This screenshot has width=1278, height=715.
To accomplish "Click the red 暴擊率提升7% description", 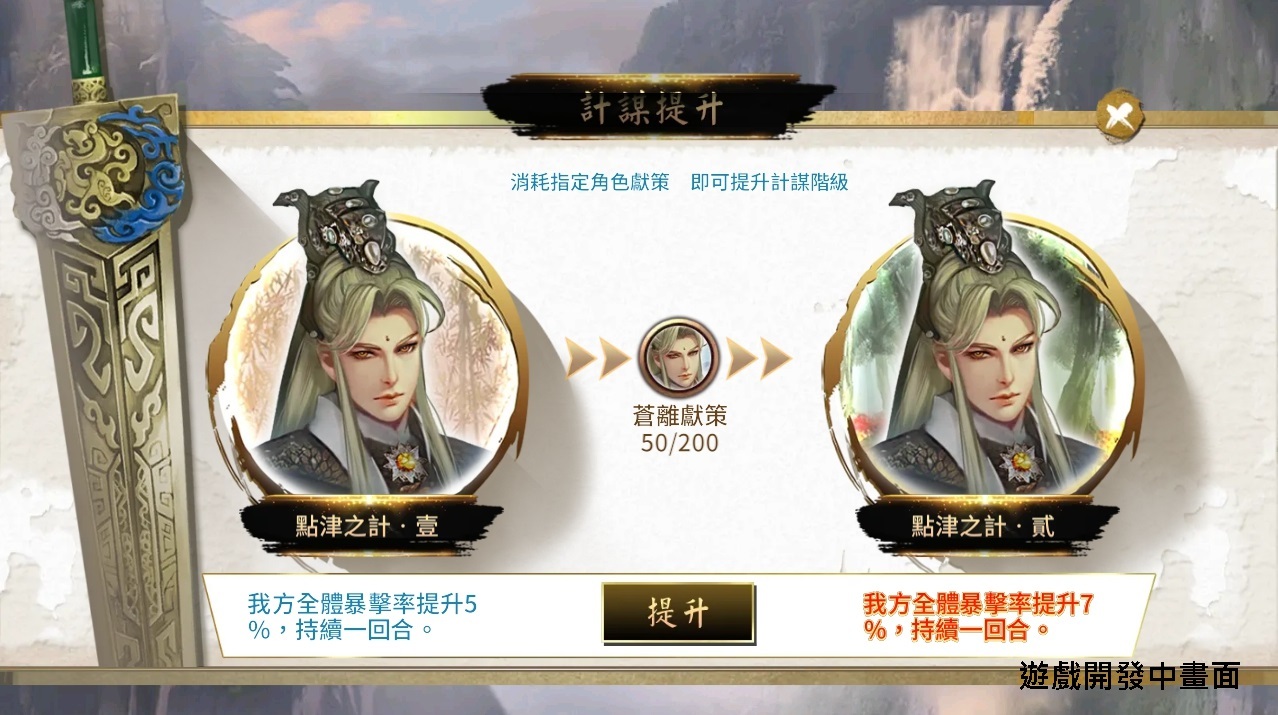I will tap(978, 617).
